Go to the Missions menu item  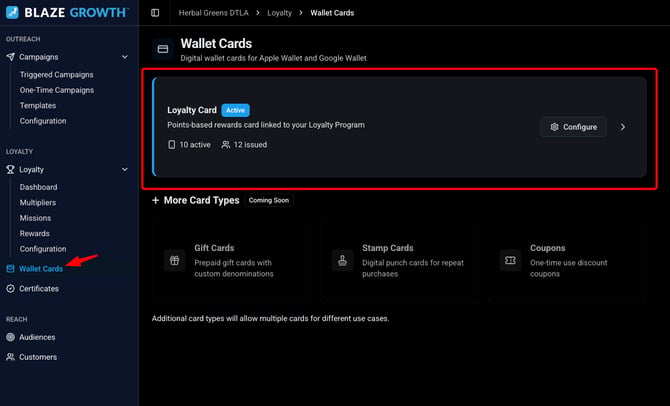point(35,218)
